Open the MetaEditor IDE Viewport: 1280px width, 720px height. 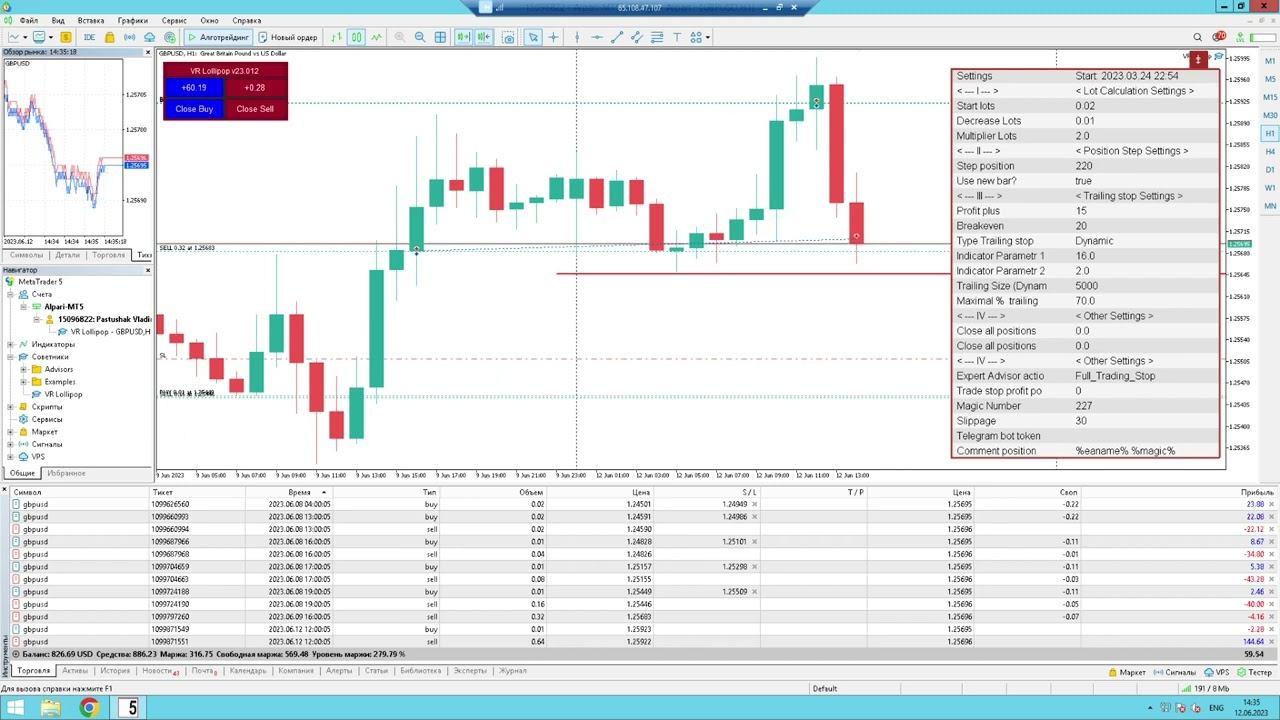click(89, 37)
